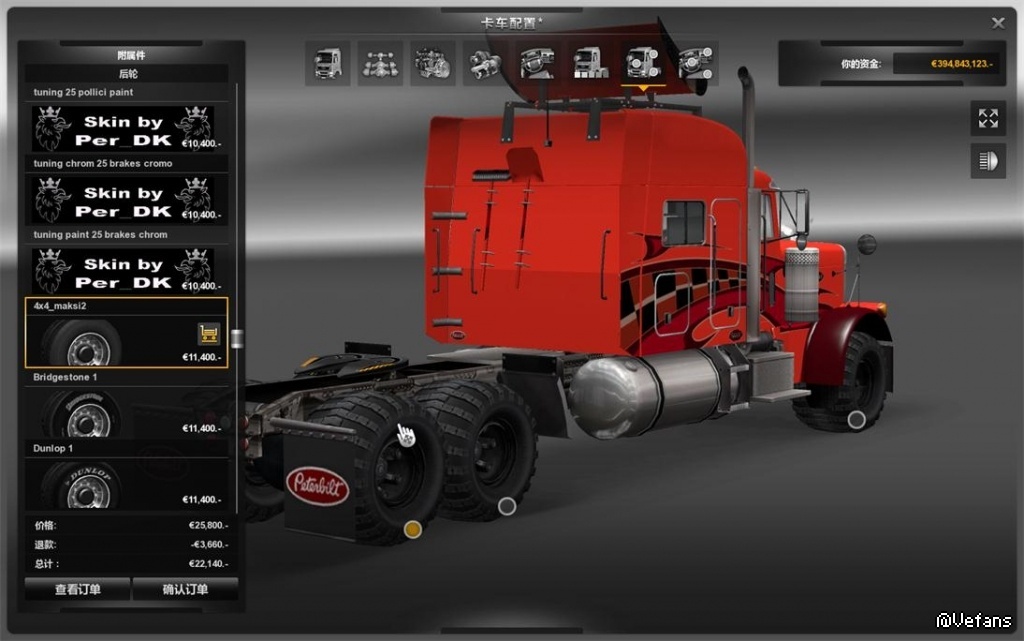Close the truck configuration window

[x=998, y=23]
